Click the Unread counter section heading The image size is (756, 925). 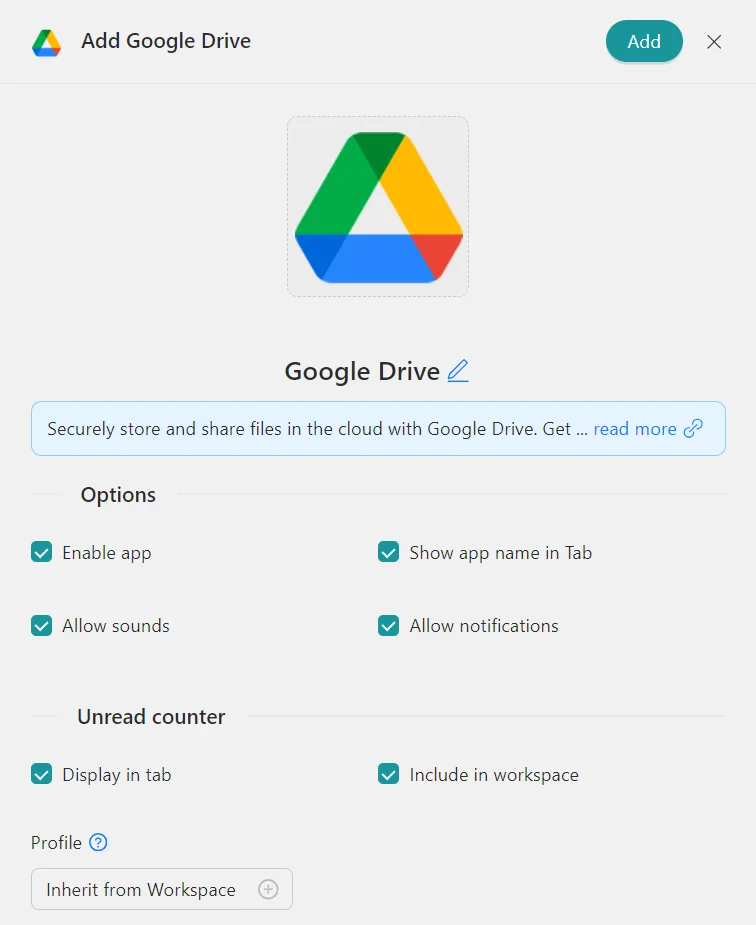tap(151, 716)
